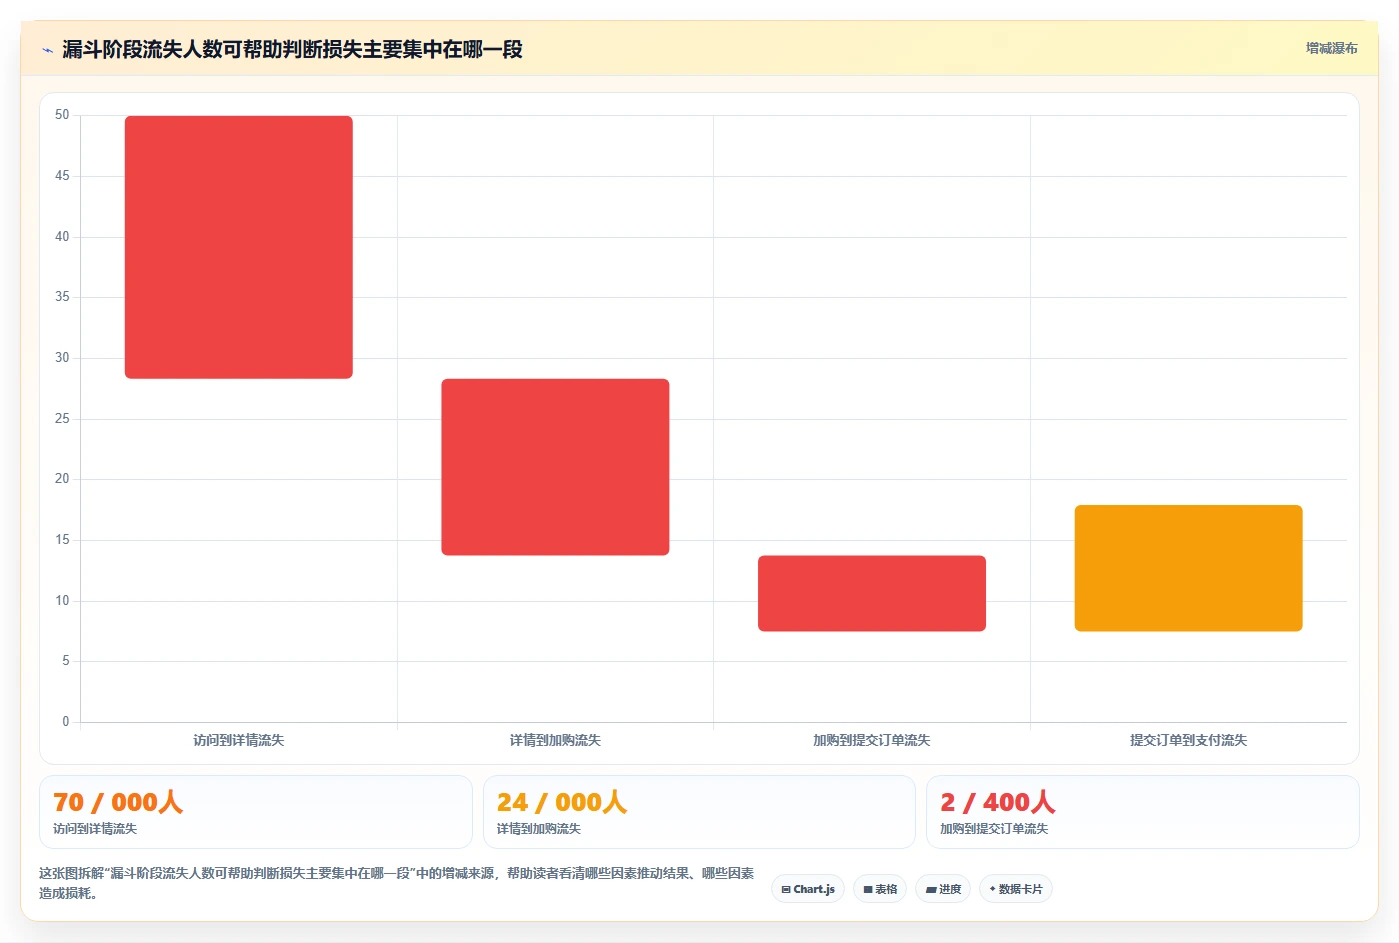Click the 2 / 400人 KPI value
The height and width of the screenshot is (943, 1399).
click(x=998, y=802)
